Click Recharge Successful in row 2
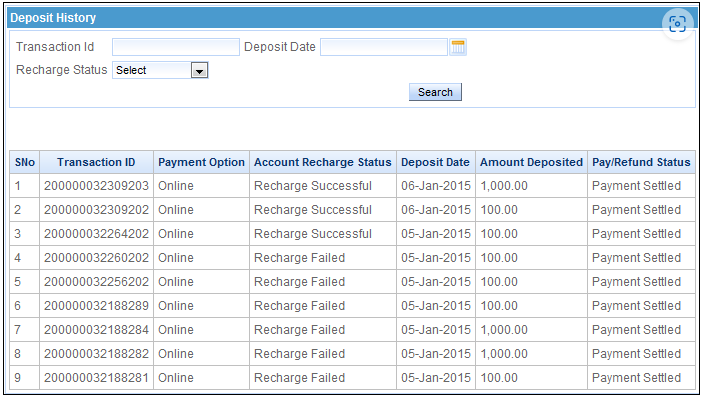Screen dimensions: 702x399 [x=313, y=210]
